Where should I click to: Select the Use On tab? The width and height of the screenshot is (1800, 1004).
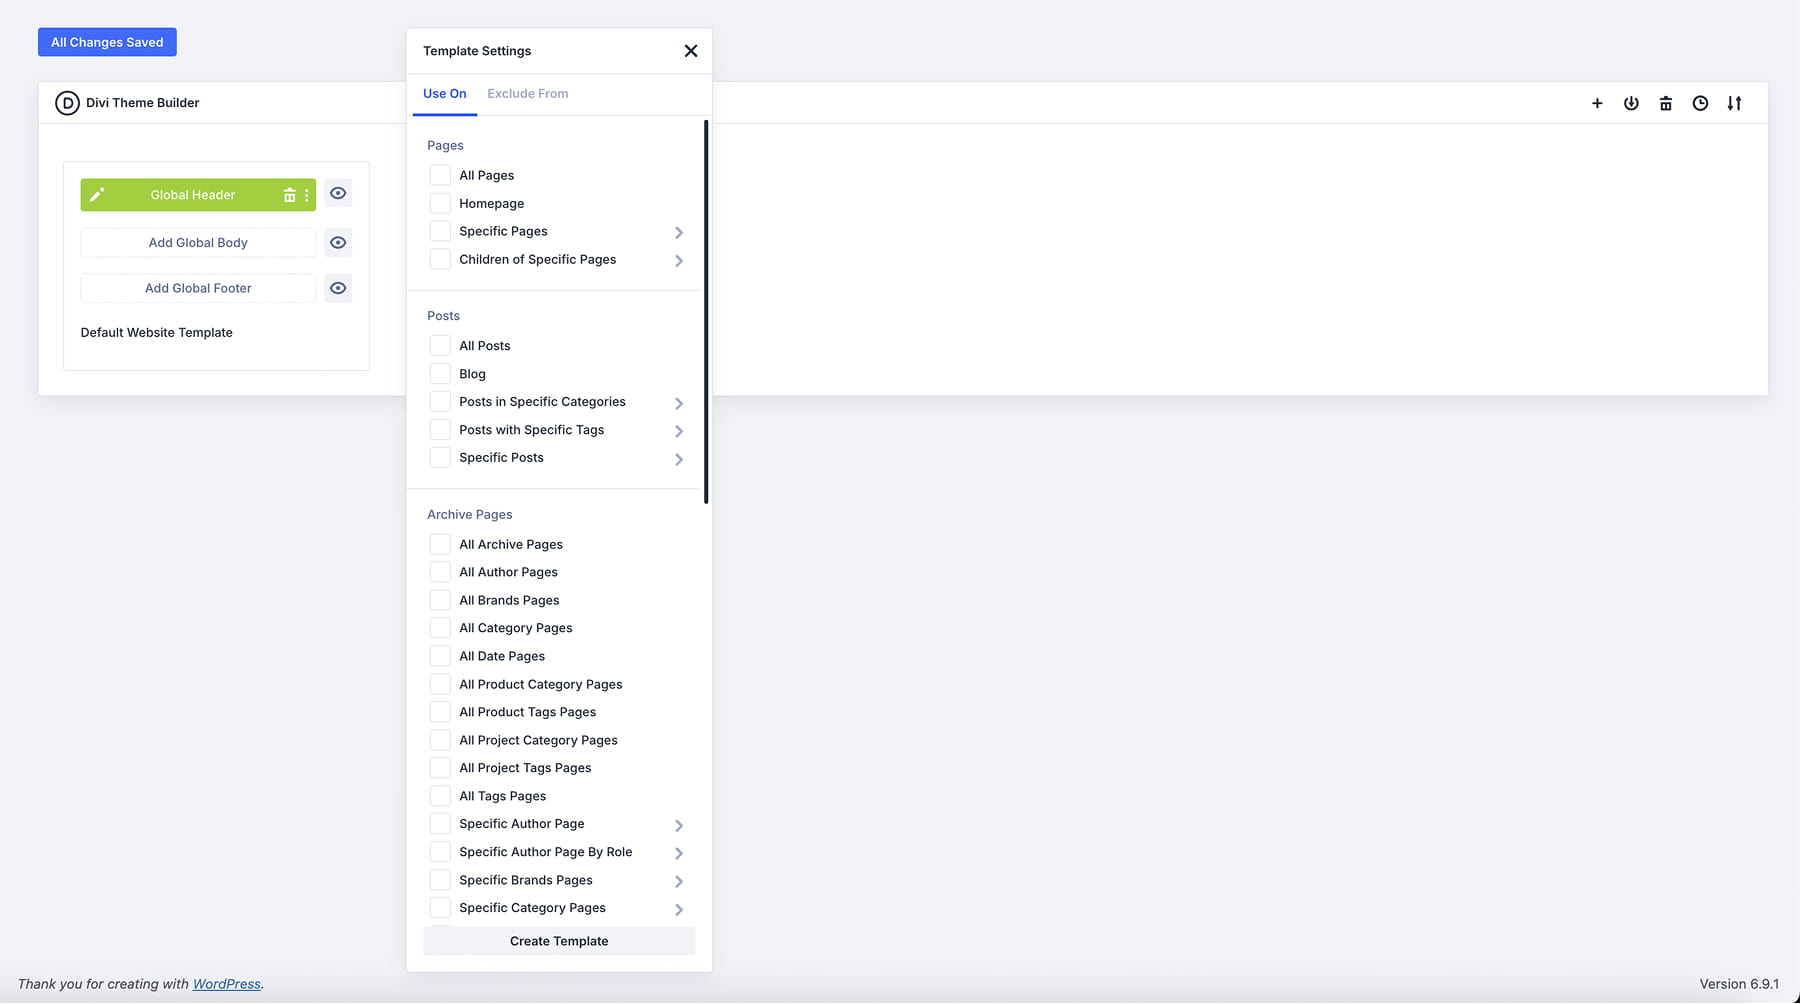pos(444,94)
